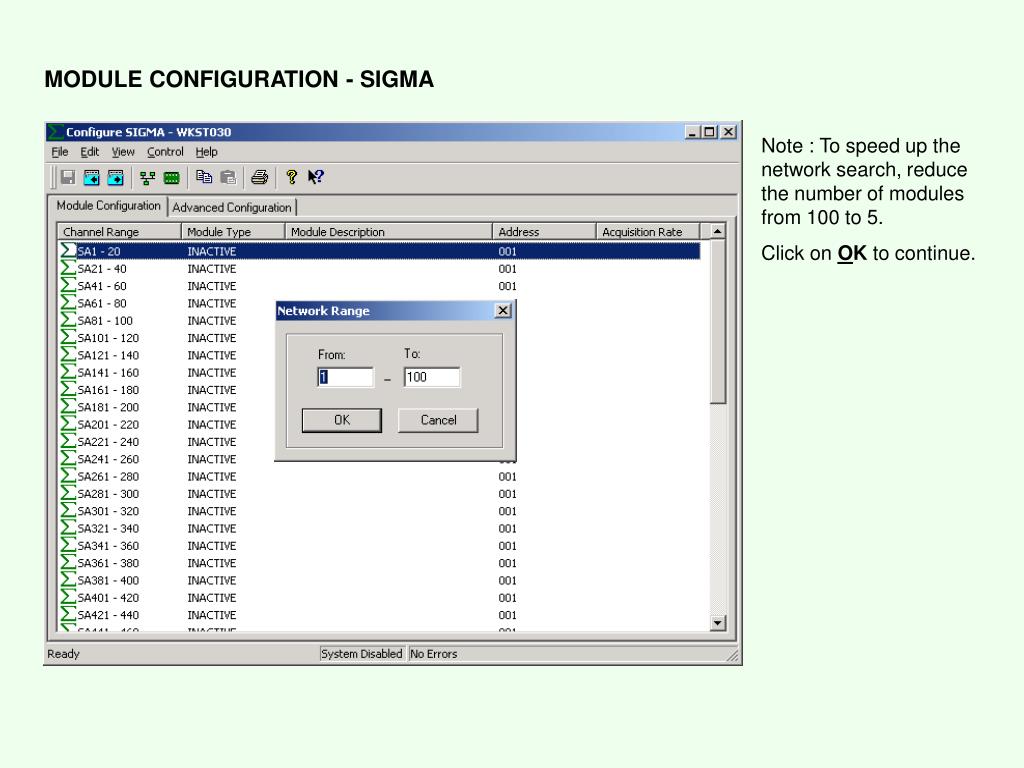Click Cancel in the Network Range dialog

click(x=438, y=420)
